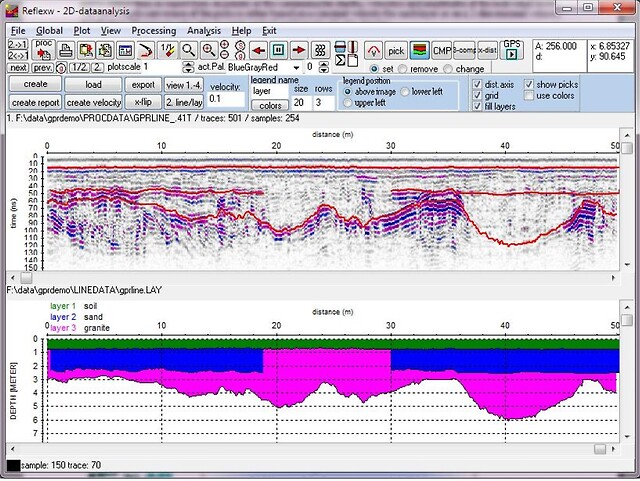The height and width of the screenshot is (481, 640).
Task: Click the magnifier zoom tool
Action: tap(188, 50)
